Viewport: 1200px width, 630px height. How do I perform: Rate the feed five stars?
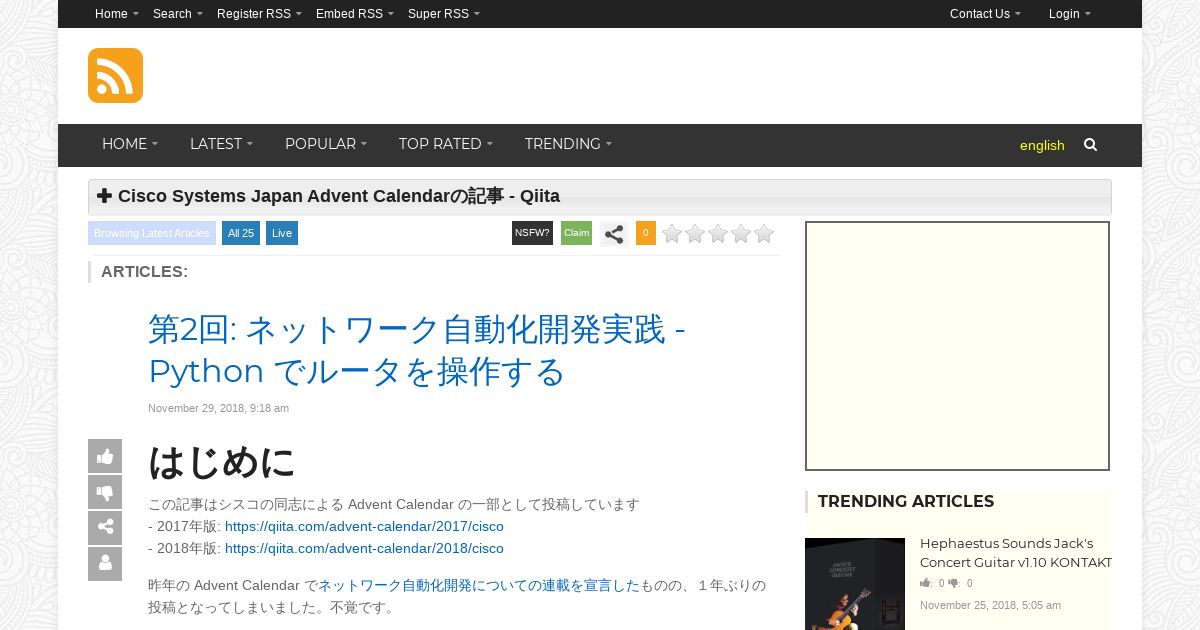[x=764, y=234]
